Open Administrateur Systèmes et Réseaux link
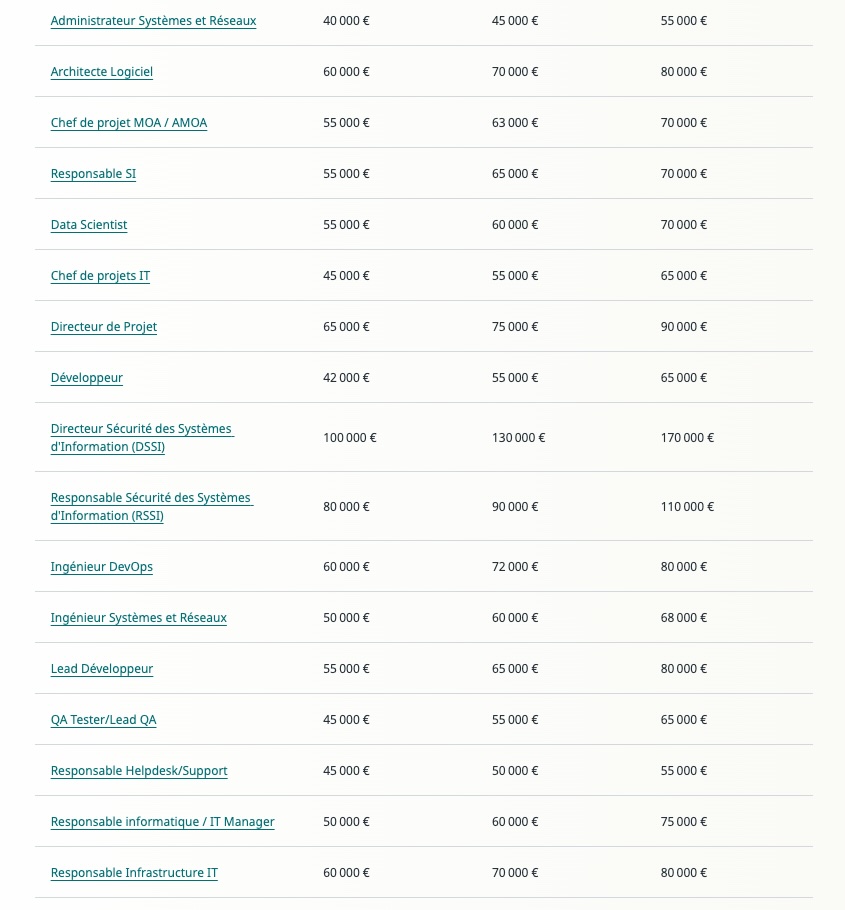The image size is (845, 910). click(153, 21)
